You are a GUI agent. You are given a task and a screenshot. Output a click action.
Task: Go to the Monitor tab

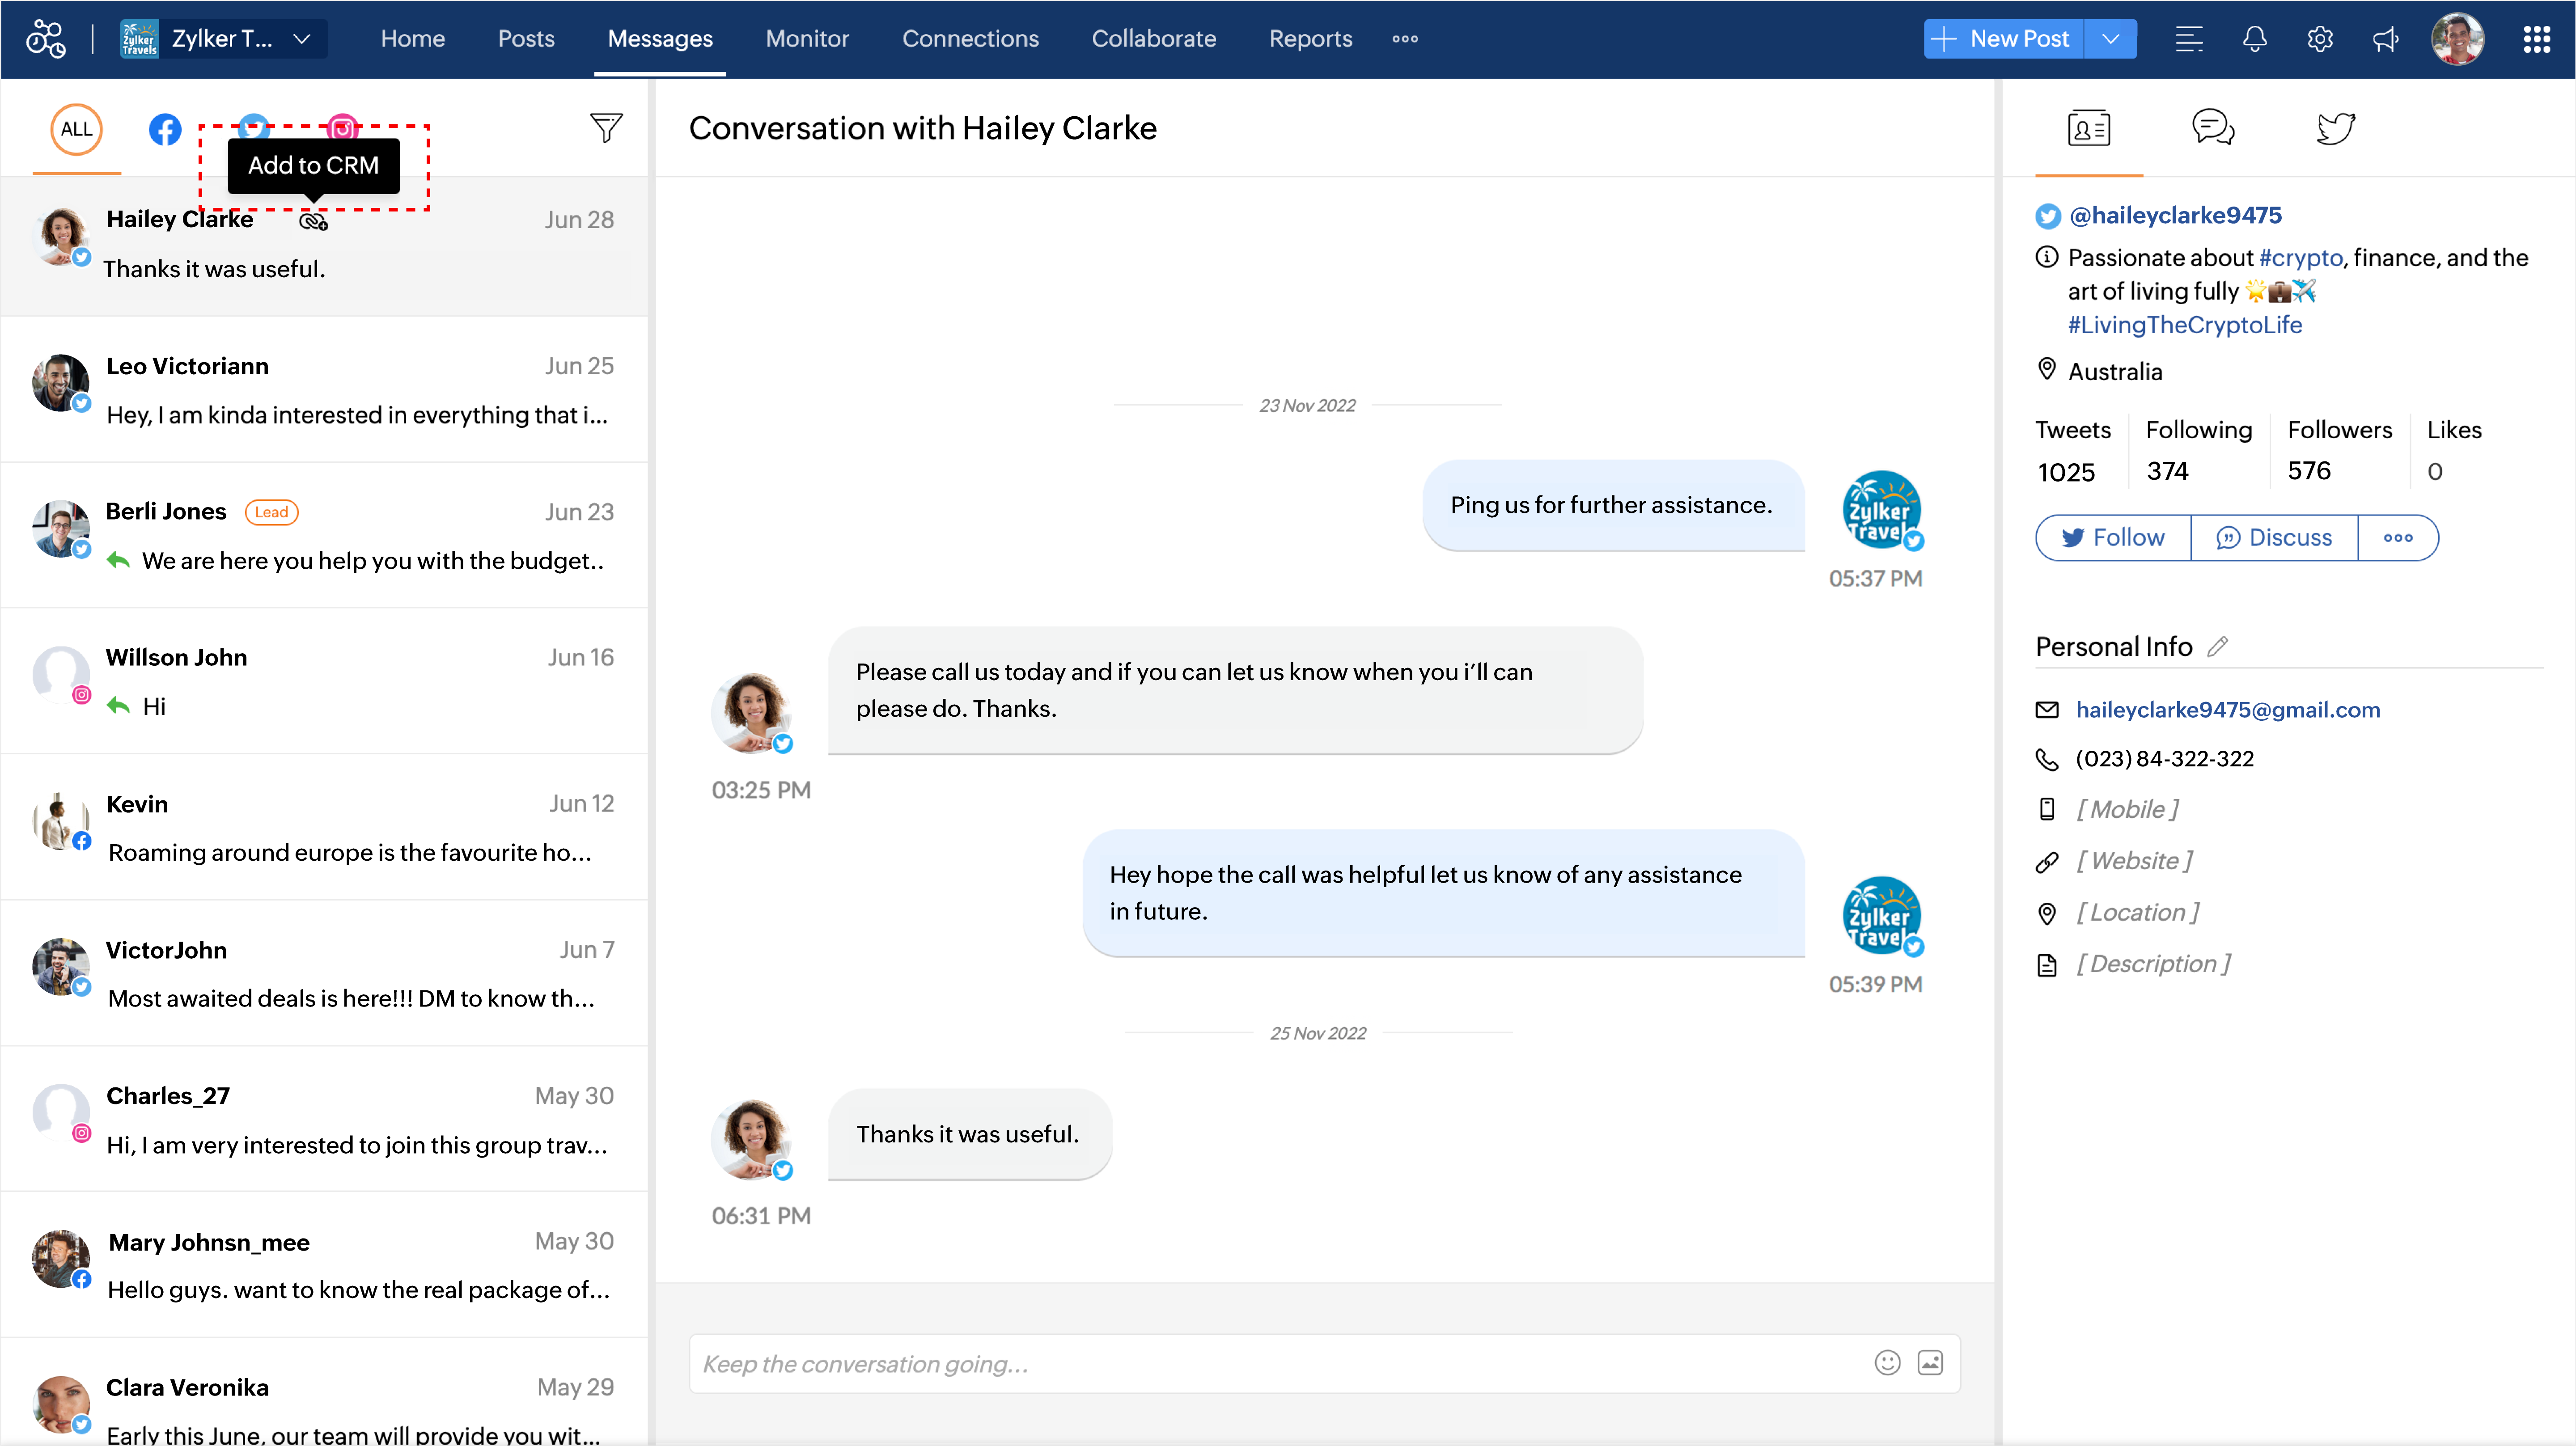807,39
